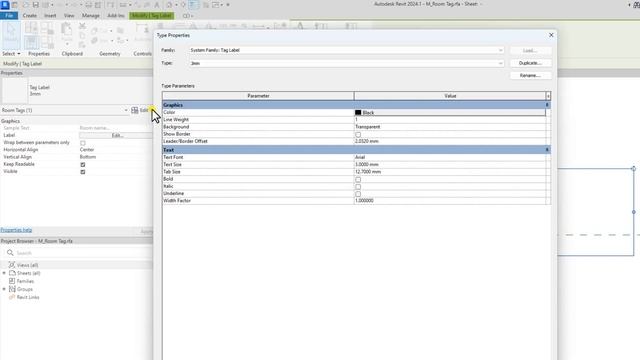Toggle the Visible checkbox in Properties palette
This screenshot has height=360, width=640.
[83, 172]
